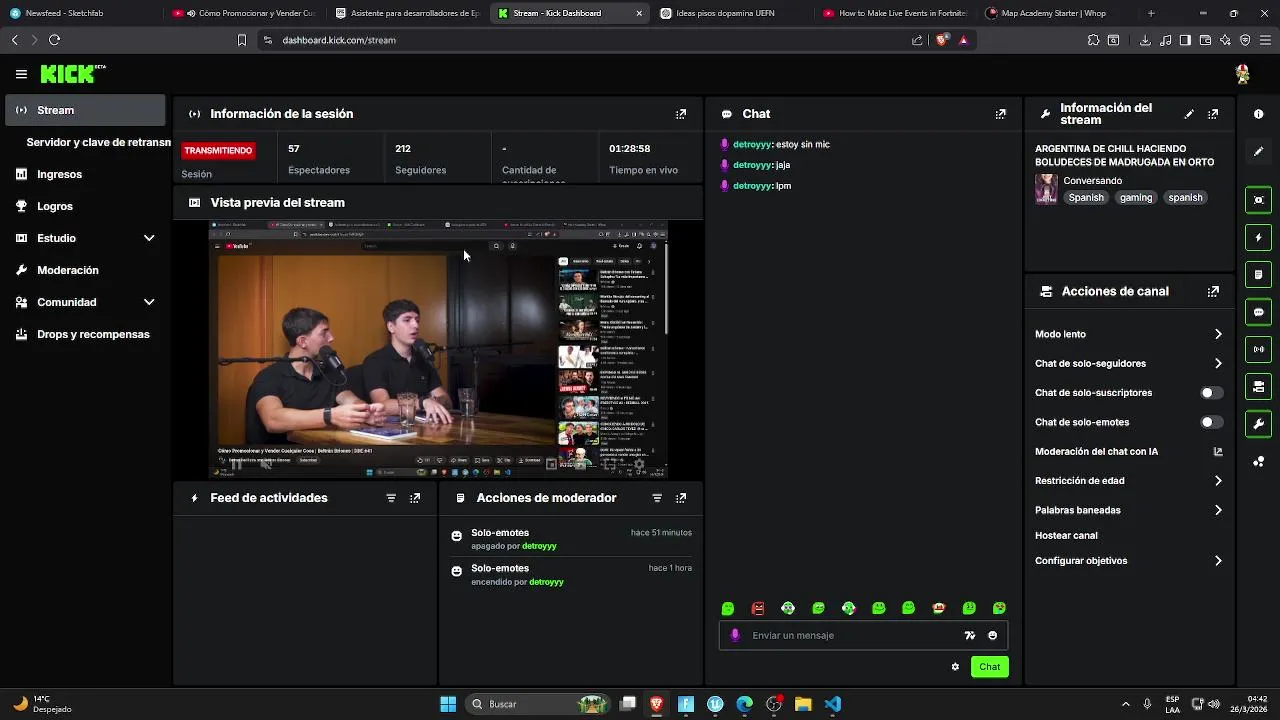The height and width of the screenshot is (720, 1280).
Task: Click the pencil icon in right sidebar
Action: tap(1258, 151)
